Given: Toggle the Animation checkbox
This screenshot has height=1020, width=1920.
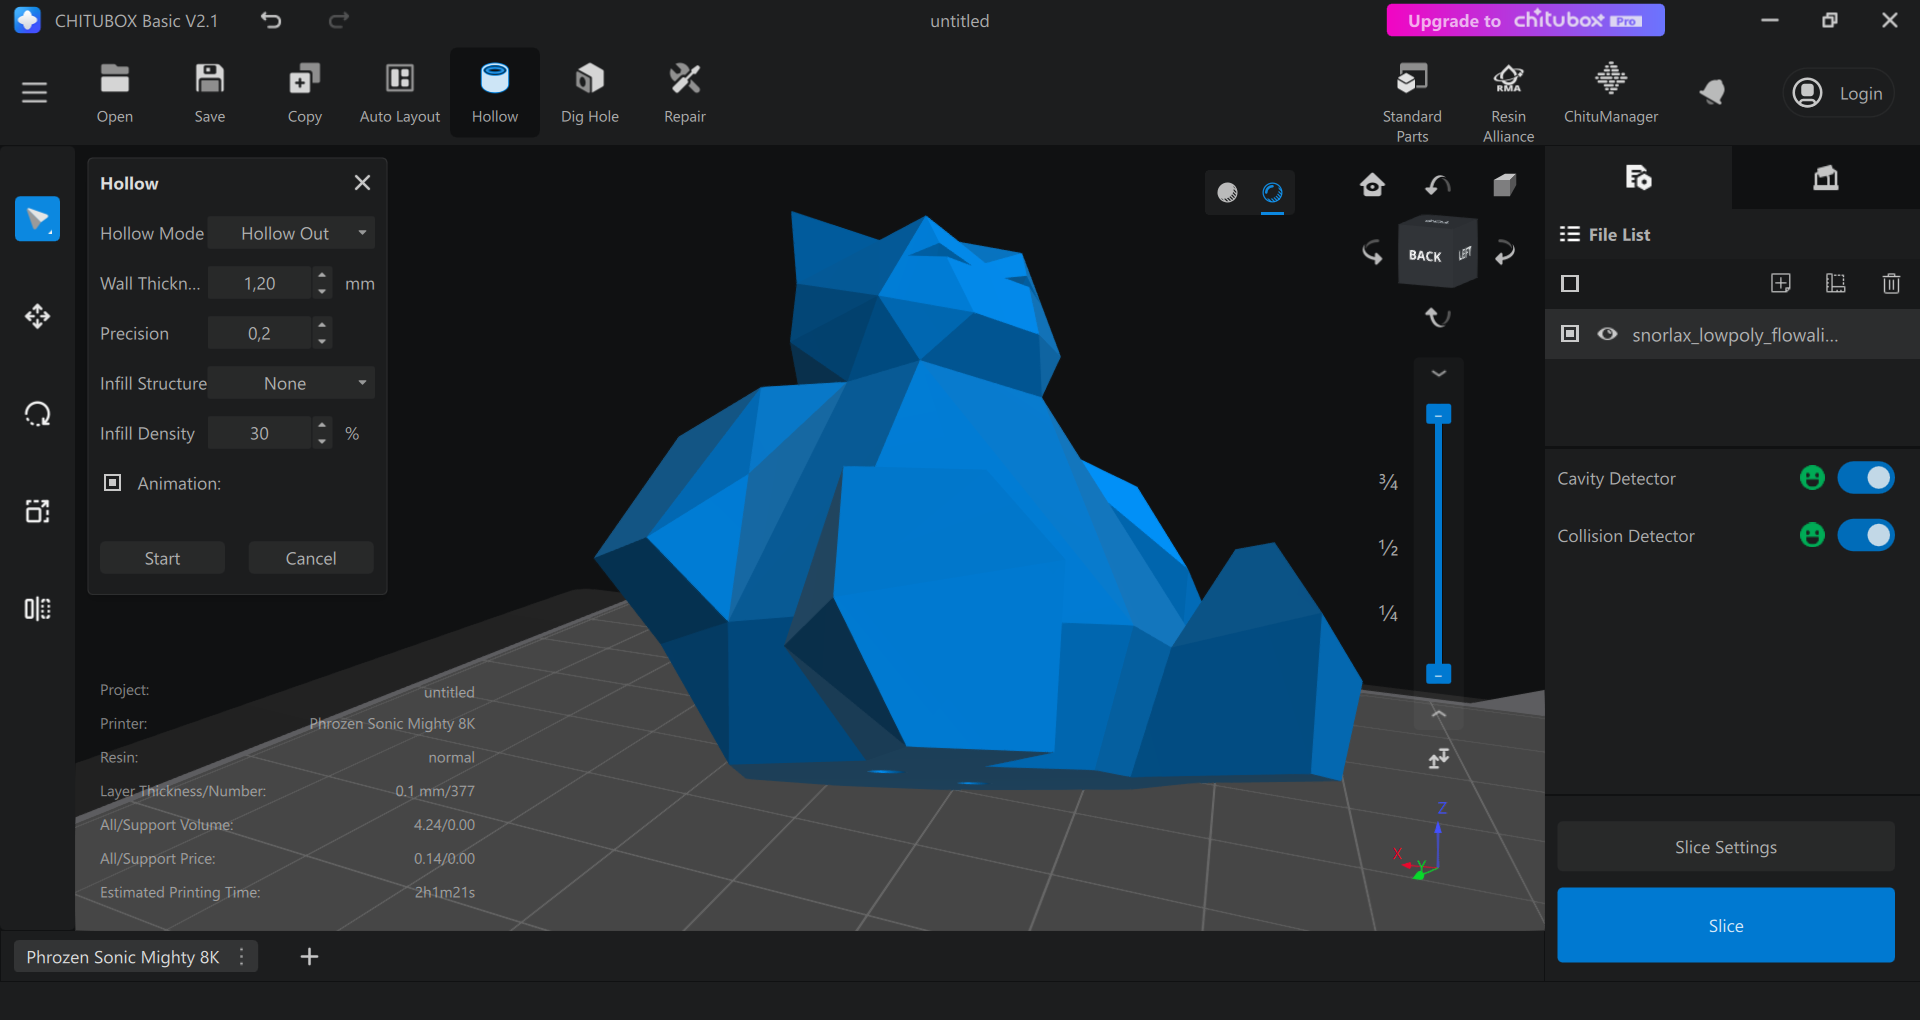Looking at the screenshot, I should coord(113,483).
